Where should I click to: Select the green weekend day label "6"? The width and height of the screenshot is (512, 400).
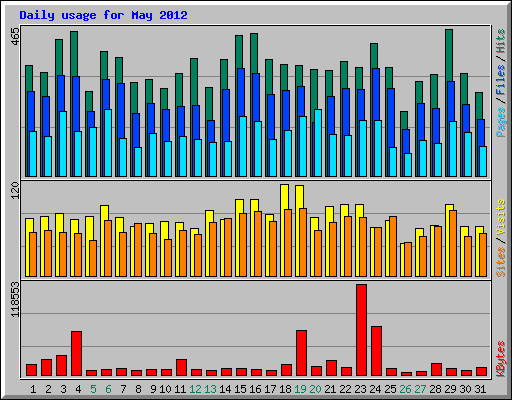[x=108, y=389]
